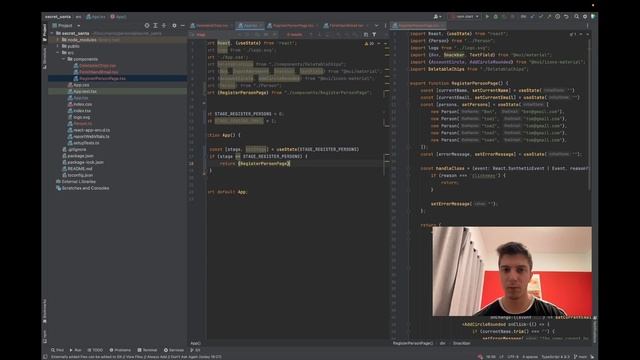Click the status bar tool-window toggle icon at bottom-left
640x360 pixels.
coord(45,357)
